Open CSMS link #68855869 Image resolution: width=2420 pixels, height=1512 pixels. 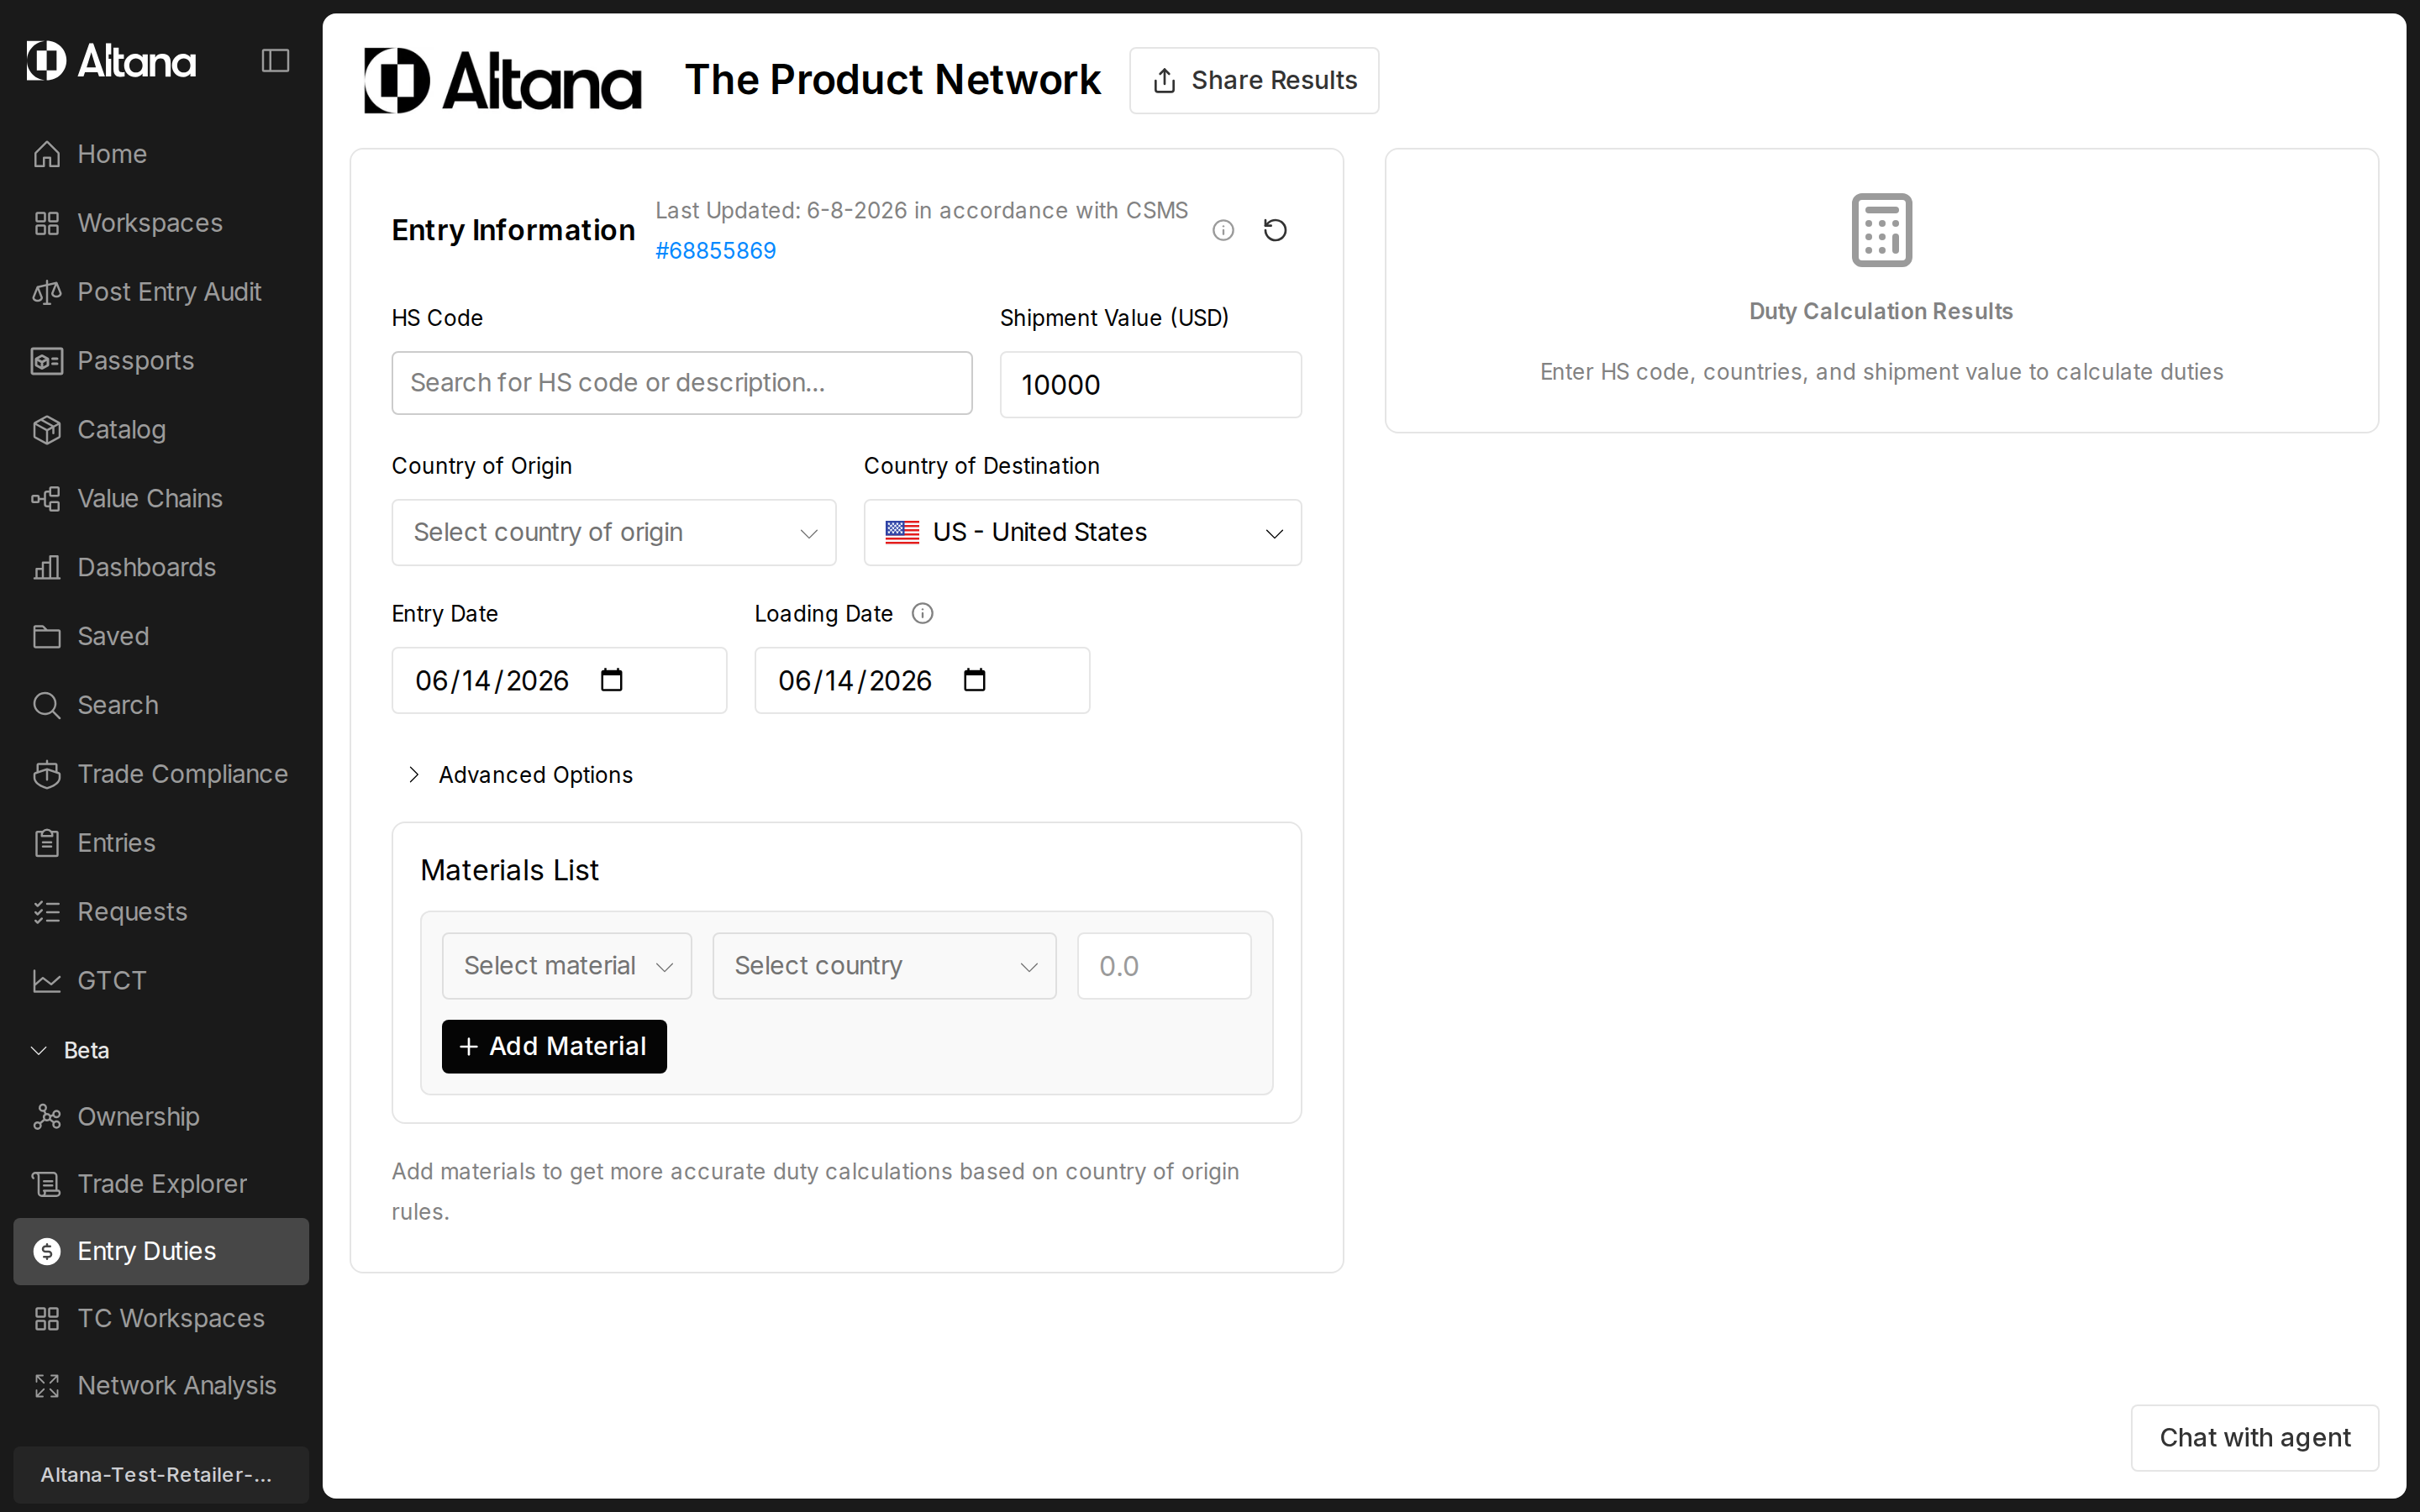[x=716, y=251]
